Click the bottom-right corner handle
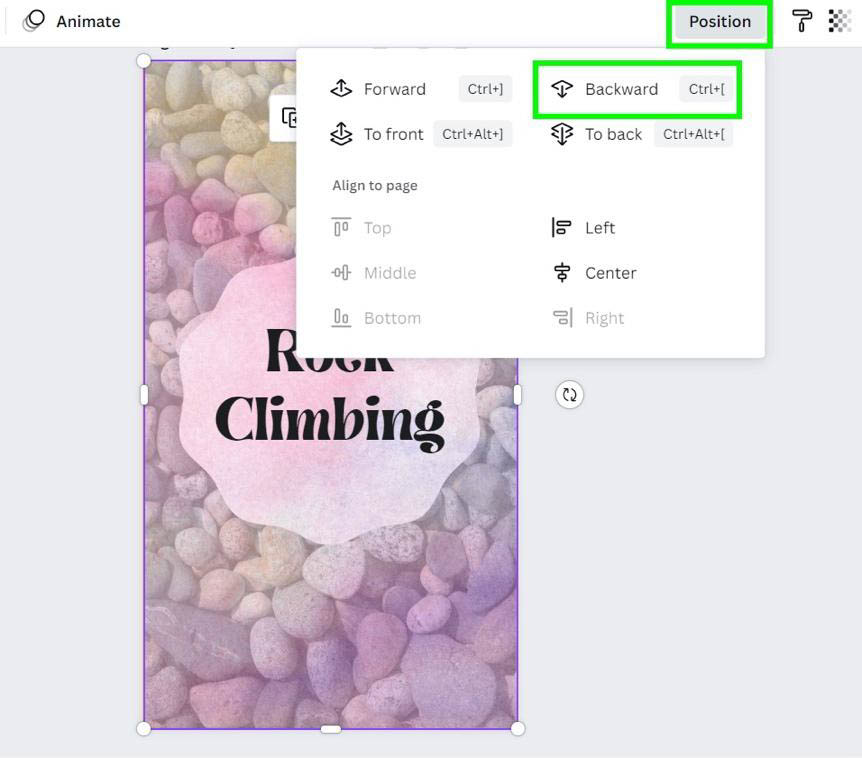Viewport: 862px width, 758px height. tap(518, 728)
